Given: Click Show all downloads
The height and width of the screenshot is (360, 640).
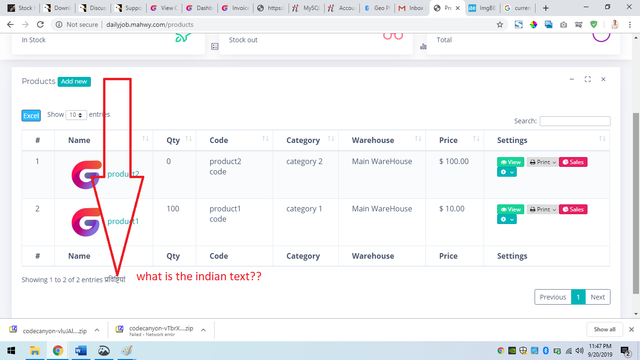Looking at the screenshot, I should [x=604, y=329].
